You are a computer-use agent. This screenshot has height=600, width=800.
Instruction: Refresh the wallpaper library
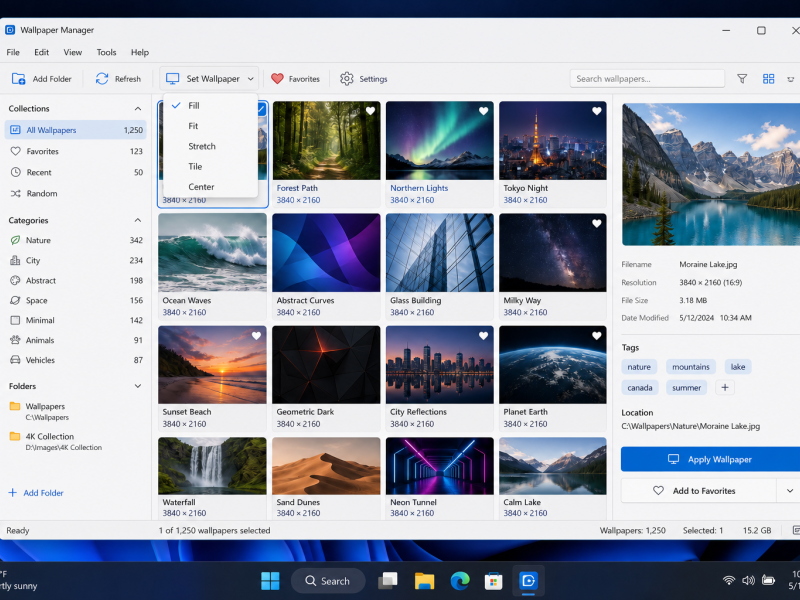[x=118, y=79]
